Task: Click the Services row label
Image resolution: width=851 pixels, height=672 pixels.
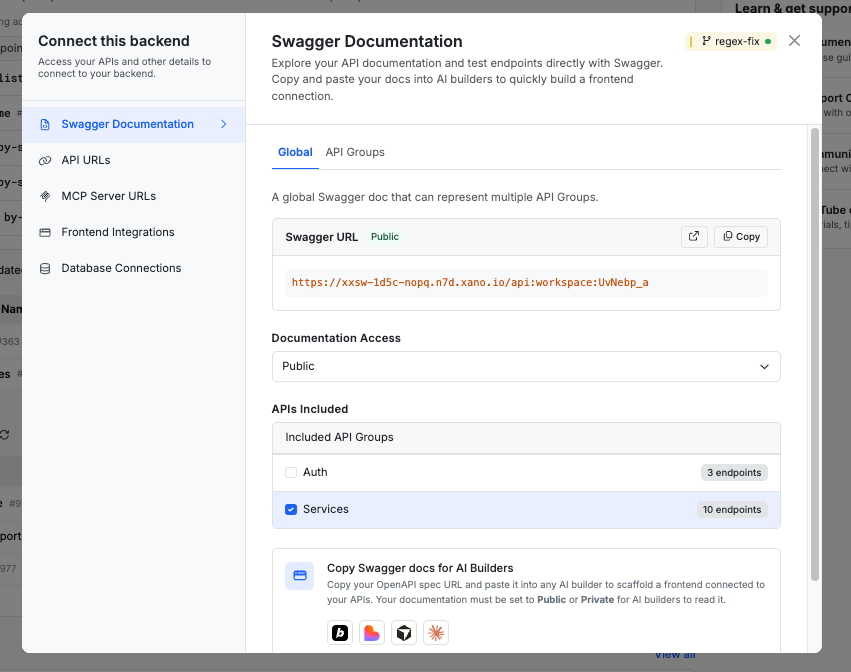Action: (x=326, y=509)
